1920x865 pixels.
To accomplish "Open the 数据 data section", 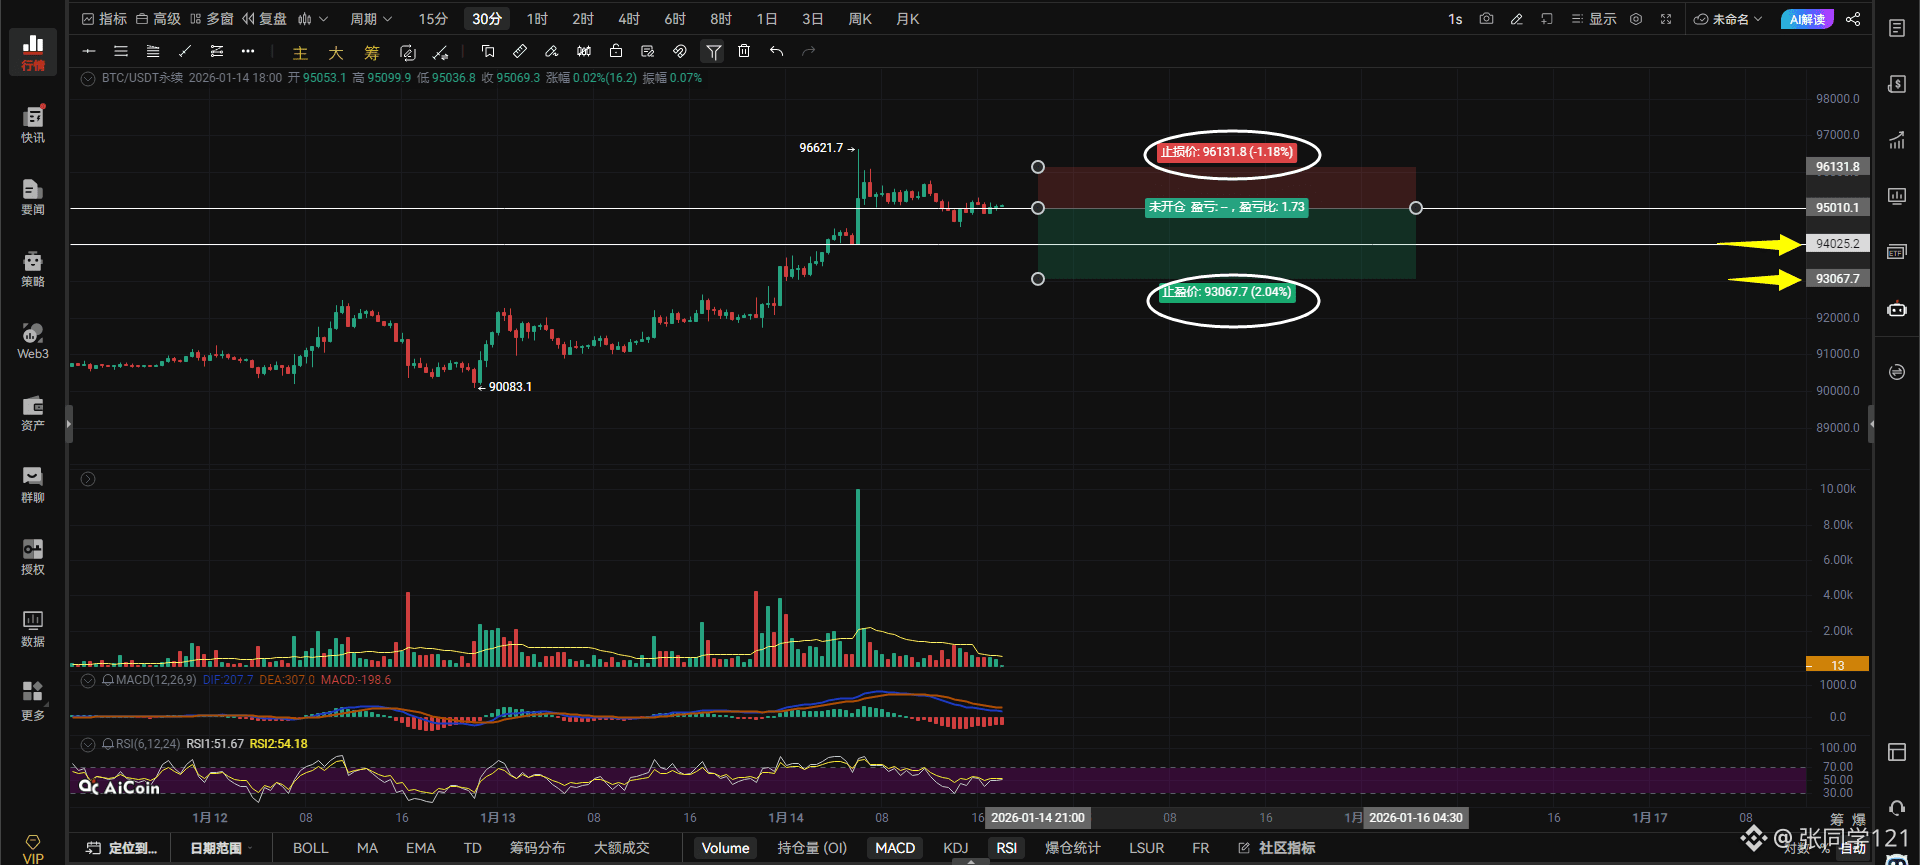I will 33,628.
